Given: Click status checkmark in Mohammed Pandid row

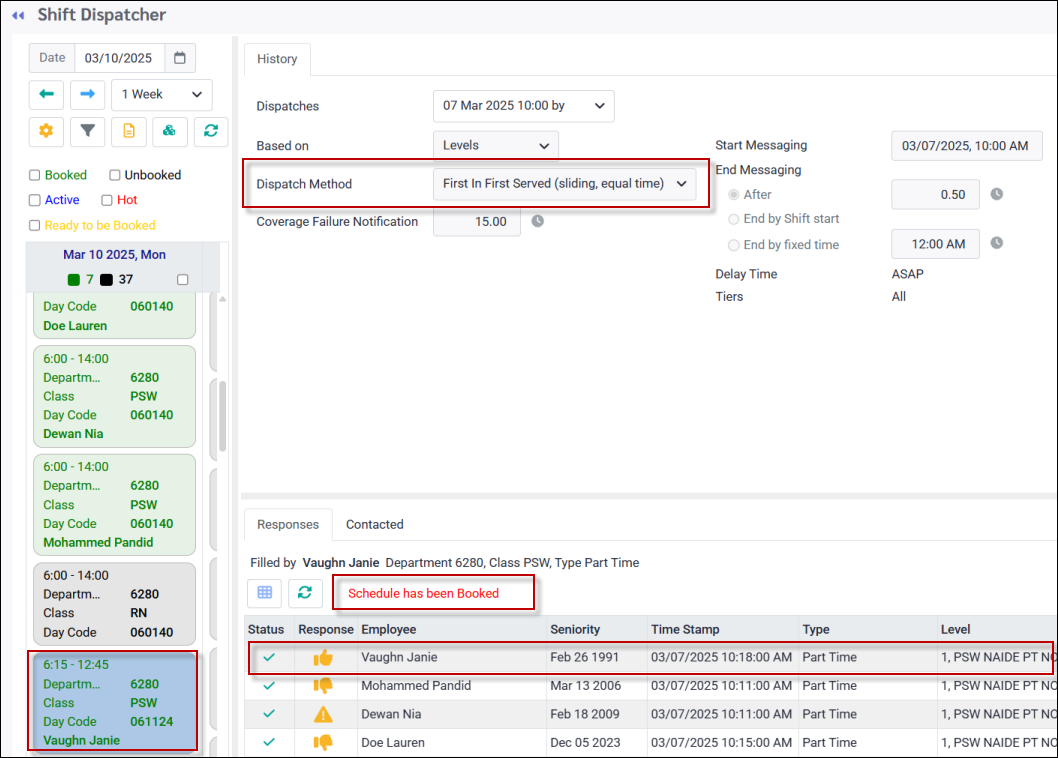Looking at the screenshot, I should pos(269,685).
